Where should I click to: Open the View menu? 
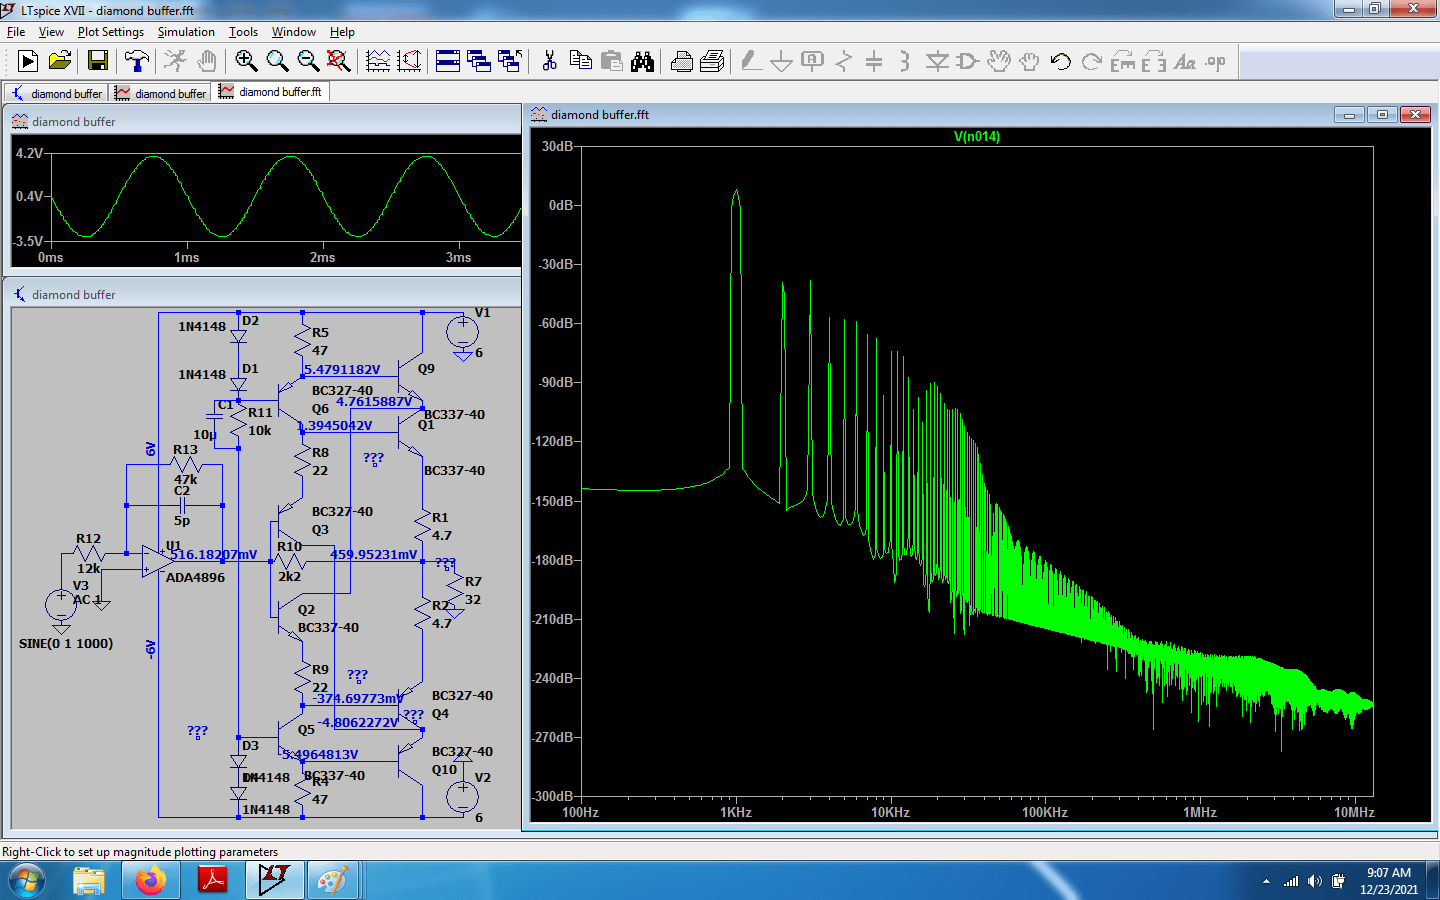(x=51, y=32)
